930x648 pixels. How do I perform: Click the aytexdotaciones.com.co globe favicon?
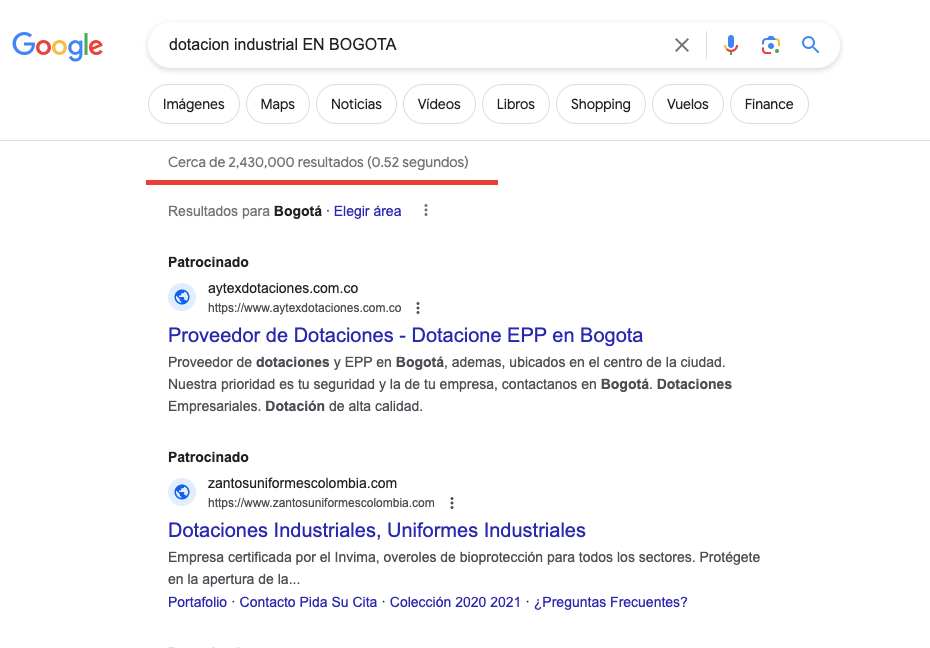point(182,296)
